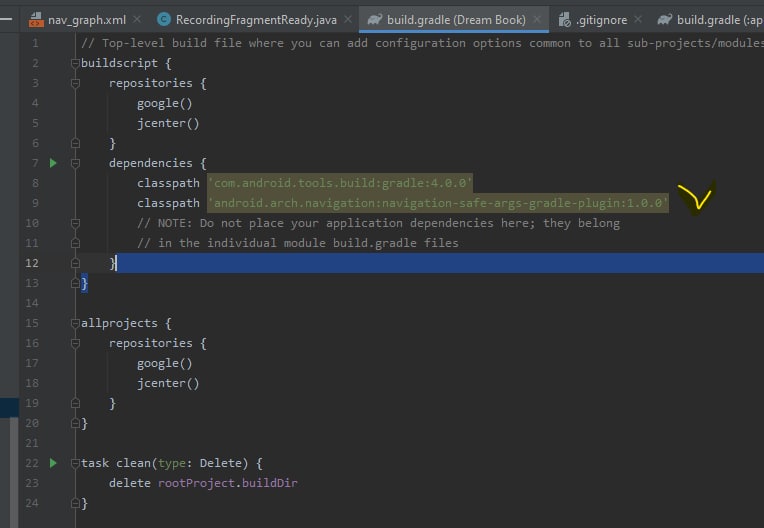This screenshot has width=764, height=528.
Task: Close the .gitignore tab
Action: click(x=638, y=19)
